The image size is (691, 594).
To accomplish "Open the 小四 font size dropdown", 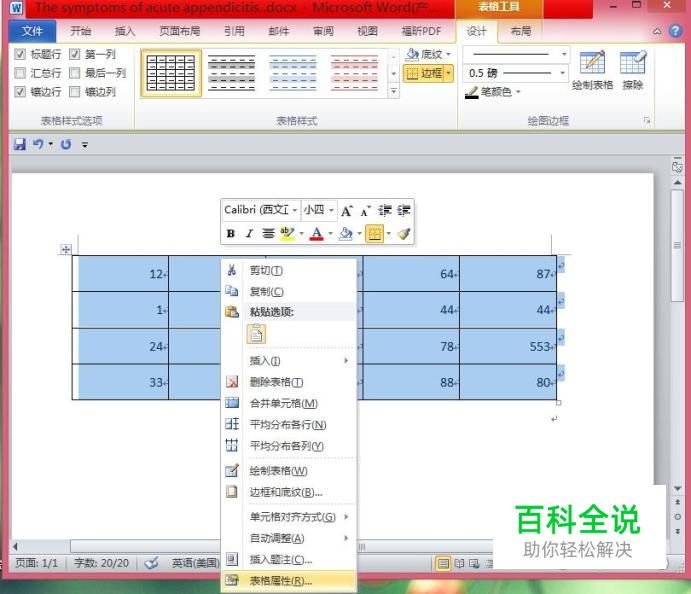I will 331,210.
